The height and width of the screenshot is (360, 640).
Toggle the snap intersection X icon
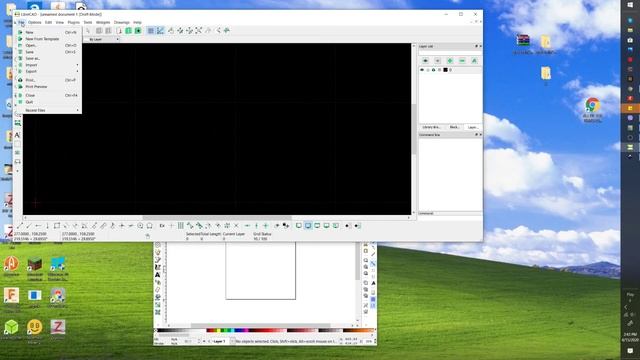click(236, 226)
